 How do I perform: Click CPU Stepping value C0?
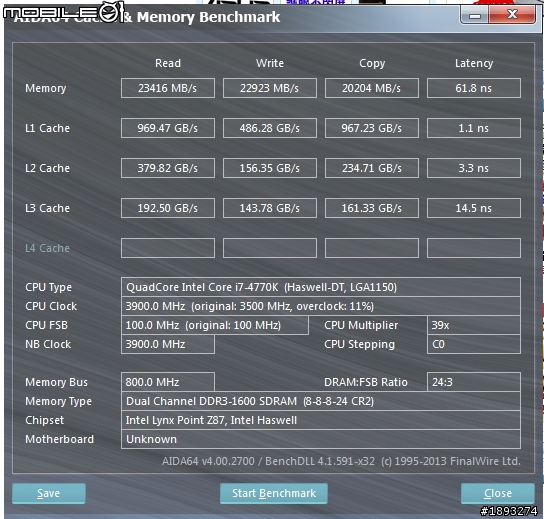point(474,344)
